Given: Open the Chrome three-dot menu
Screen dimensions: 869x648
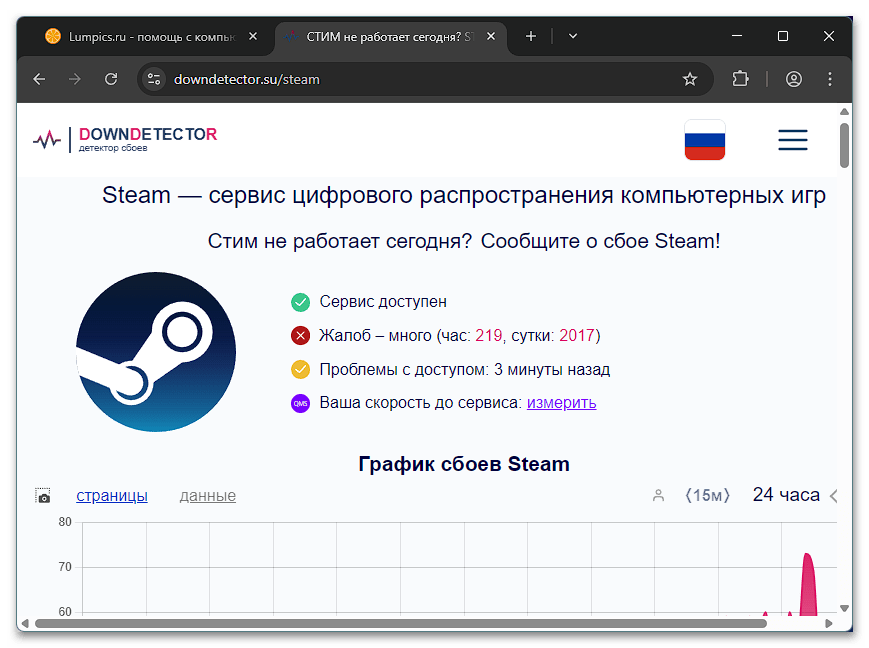Looking at the screenshot, I should [x=830, y=79].
